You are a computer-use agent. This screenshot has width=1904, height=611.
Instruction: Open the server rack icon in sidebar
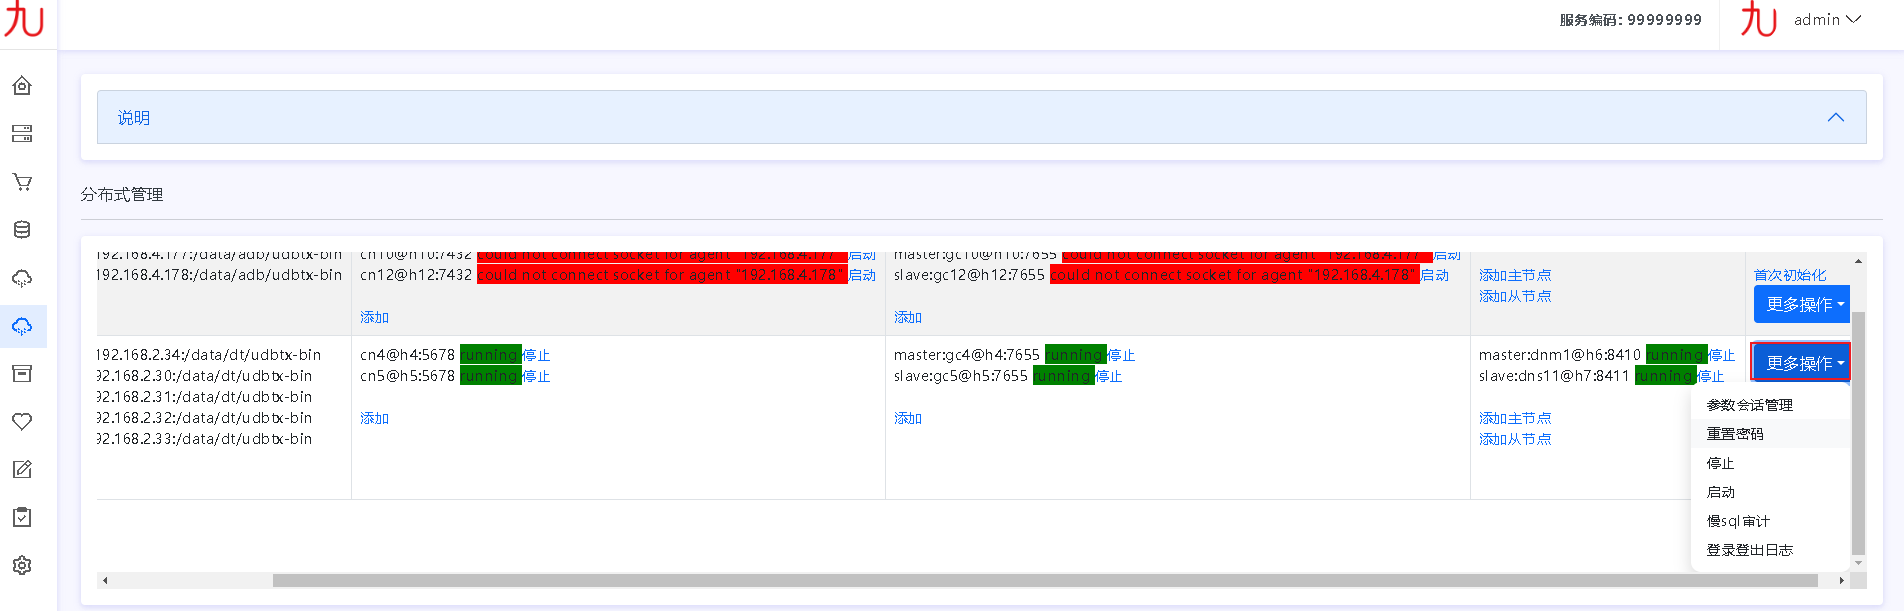click(22, 134)
